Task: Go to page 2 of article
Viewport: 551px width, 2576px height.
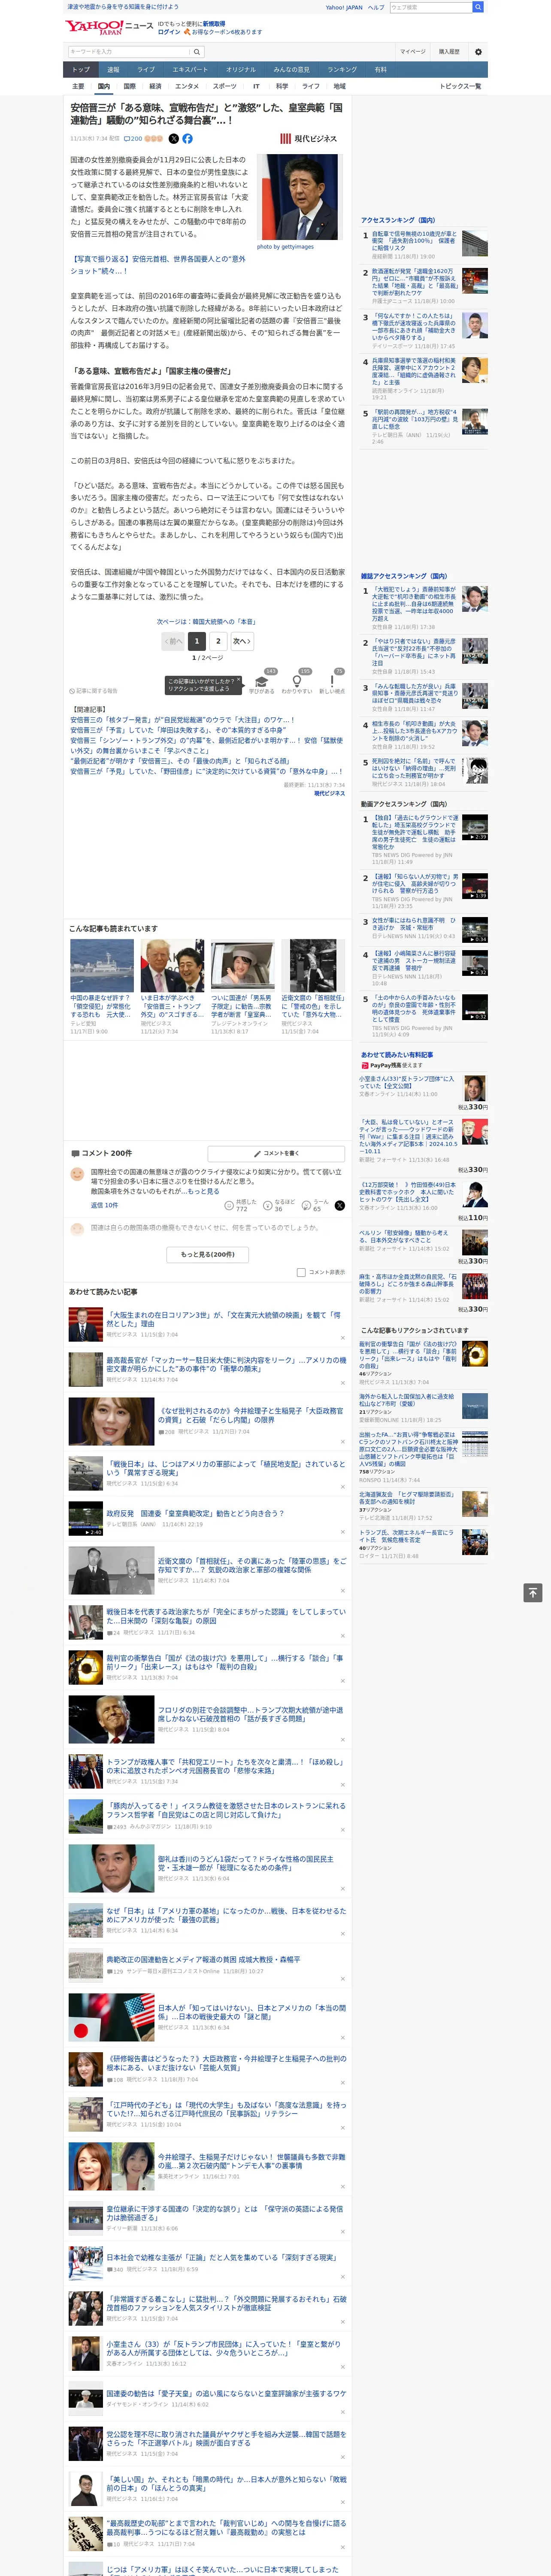Action: pos(218,641)
